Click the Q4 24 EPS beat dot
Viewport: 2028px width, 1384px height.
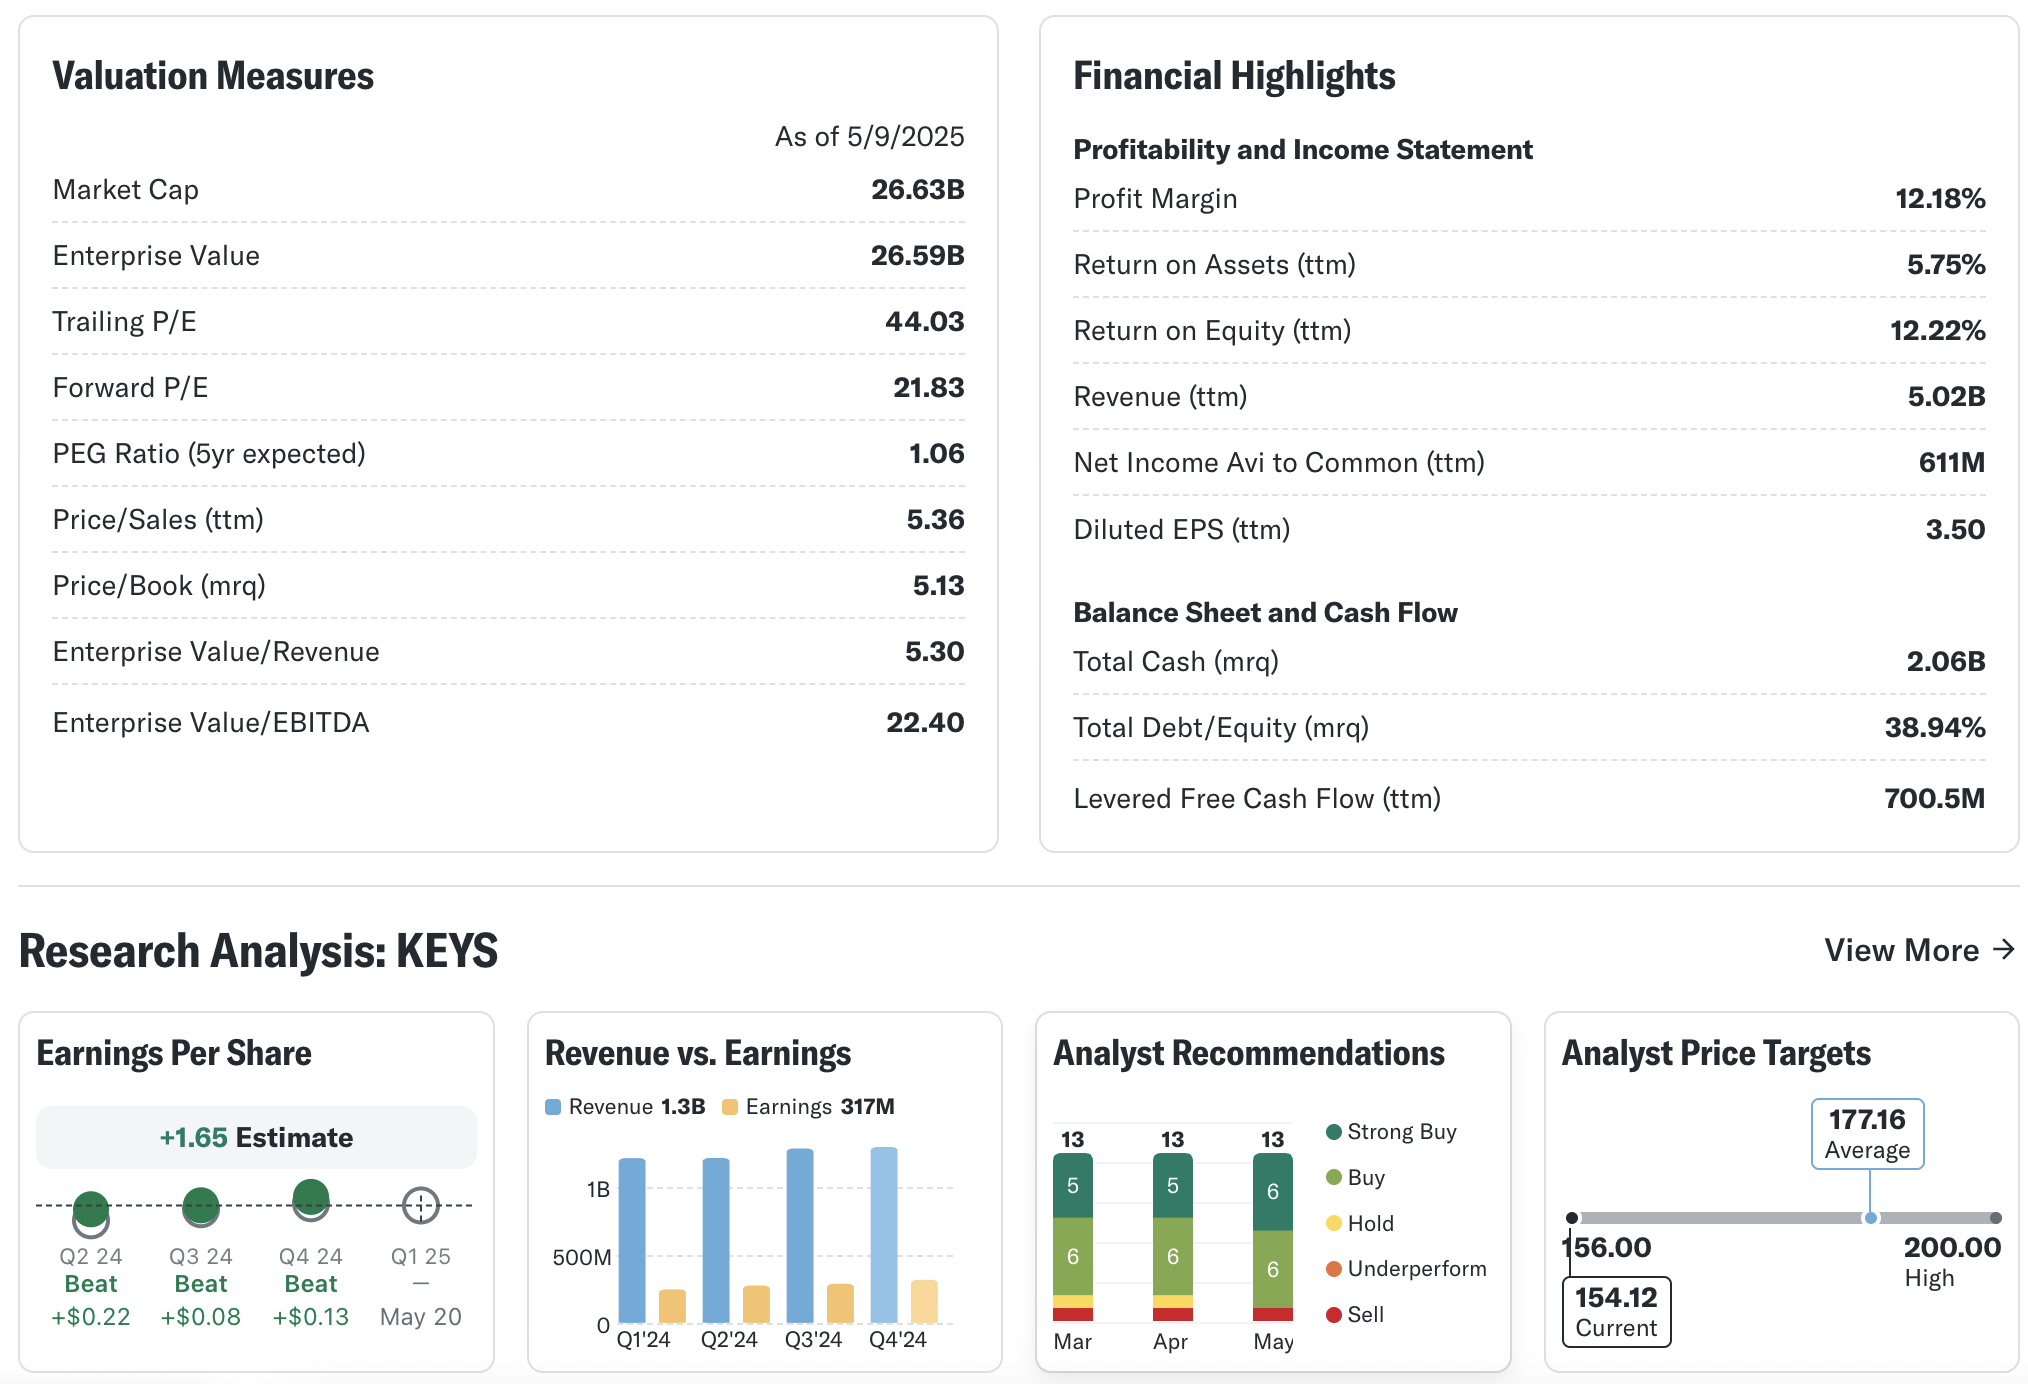point(311,1198)
